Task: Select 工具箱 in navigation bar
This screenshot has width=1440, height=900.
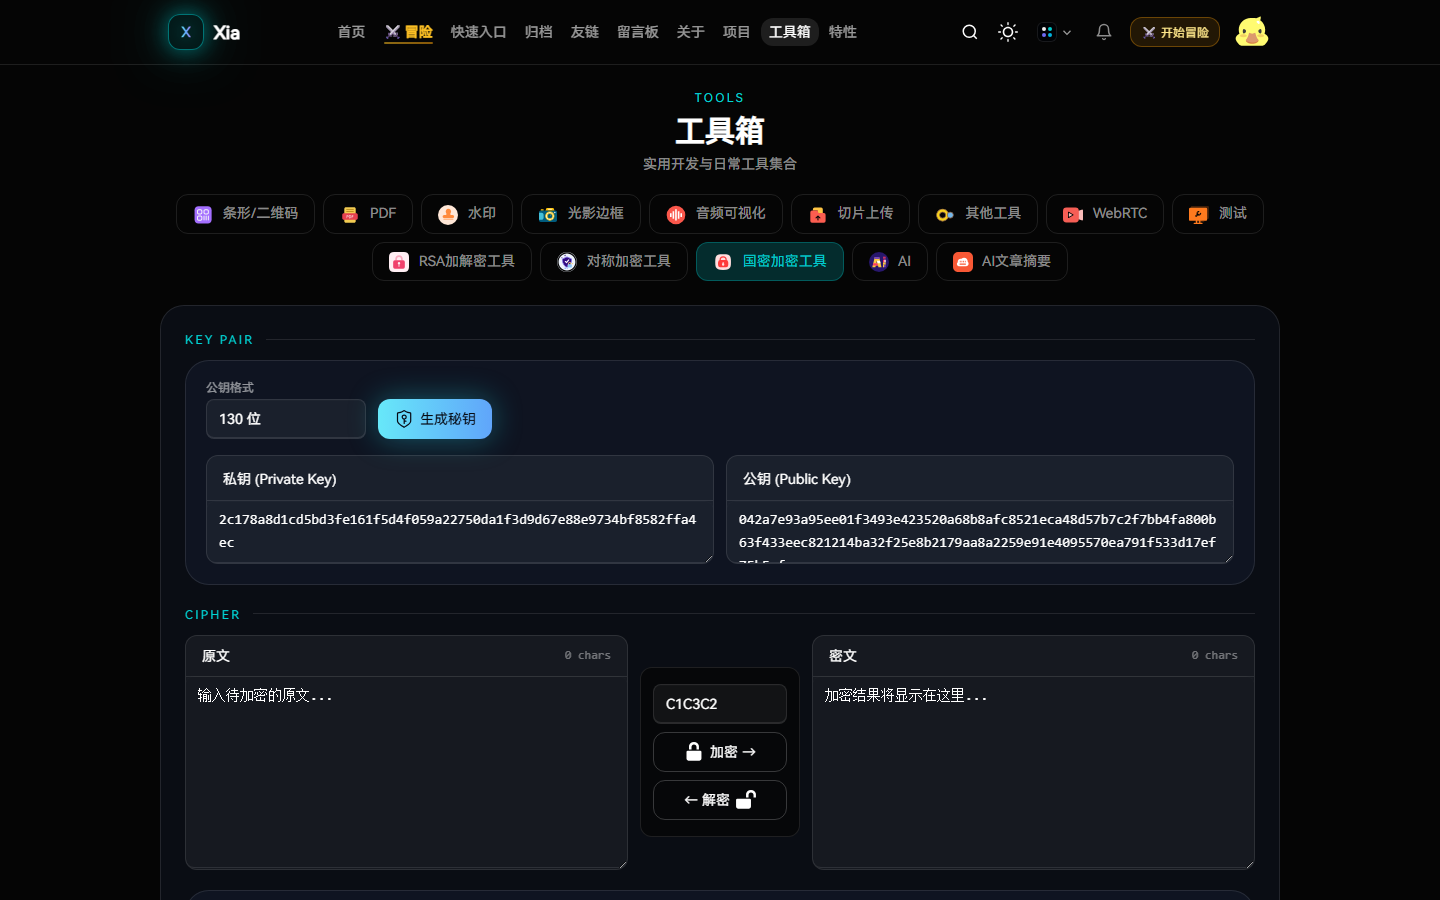Action: pos(790,32)
